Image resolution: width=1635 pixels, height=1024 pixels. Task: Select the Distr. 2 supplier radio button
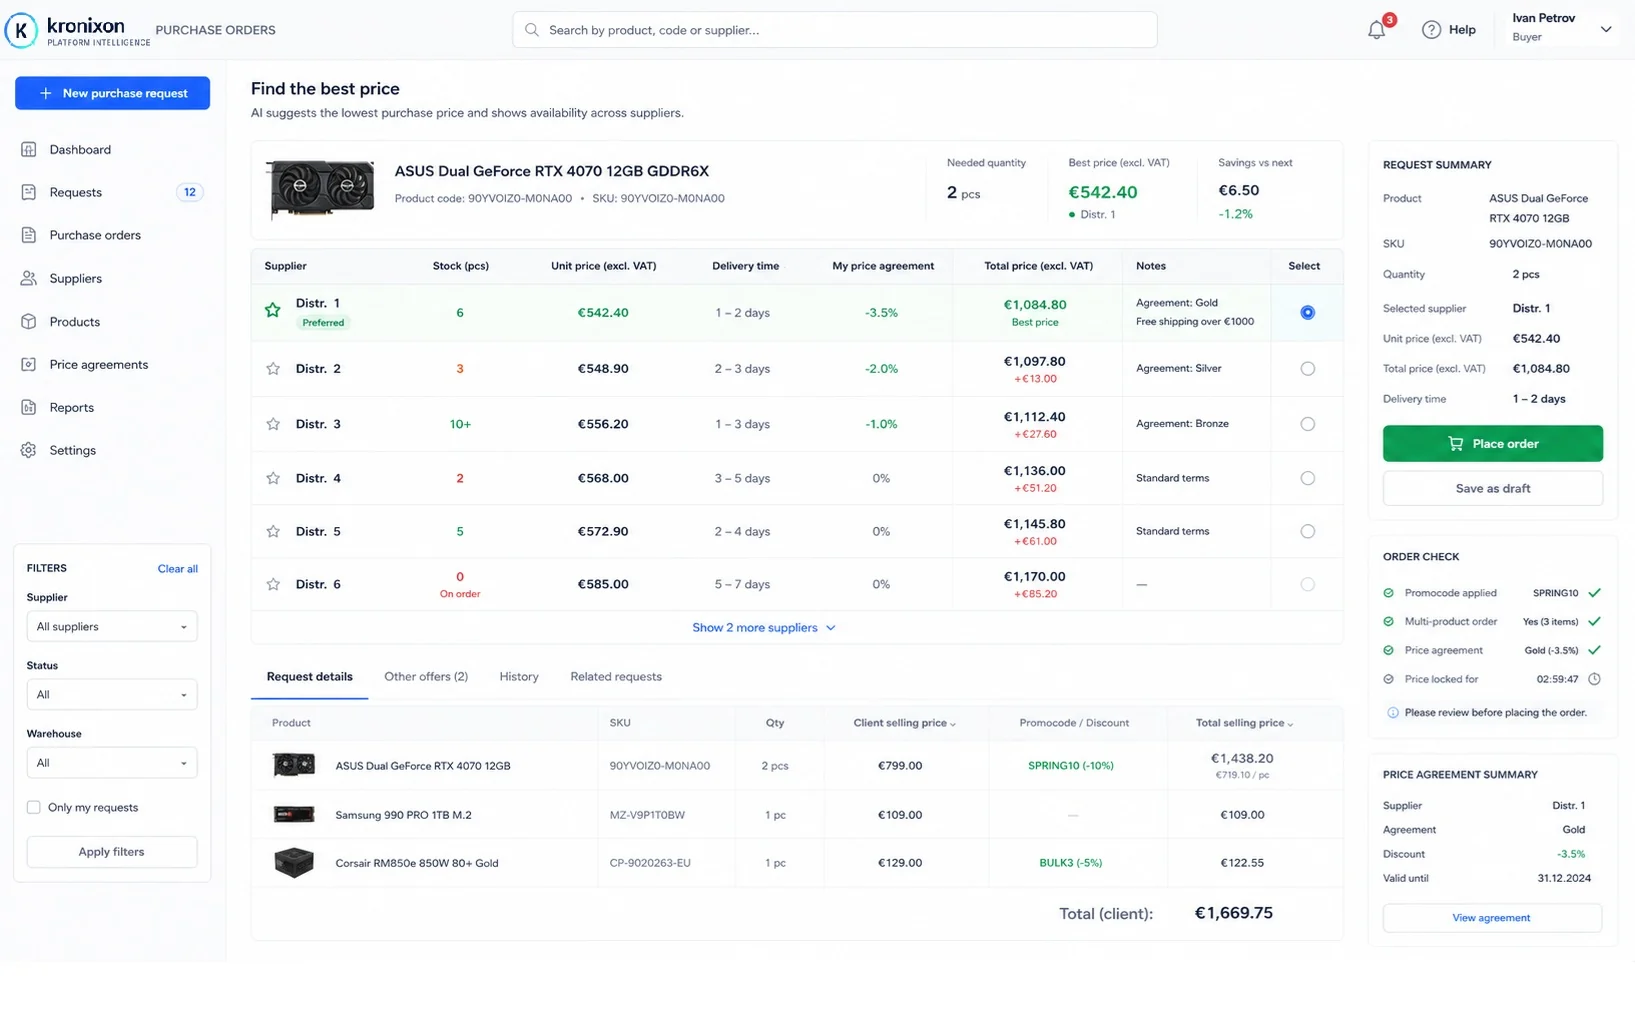[1307, 369]
